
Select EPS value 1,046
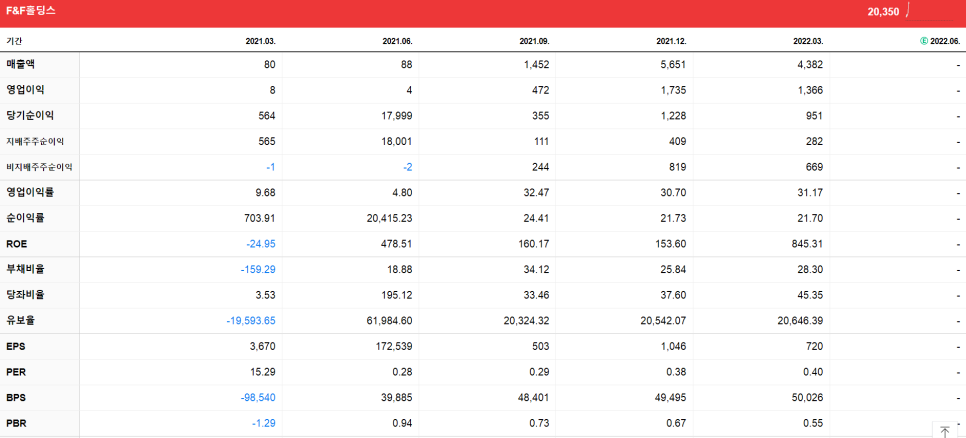(x=672, y=347)
